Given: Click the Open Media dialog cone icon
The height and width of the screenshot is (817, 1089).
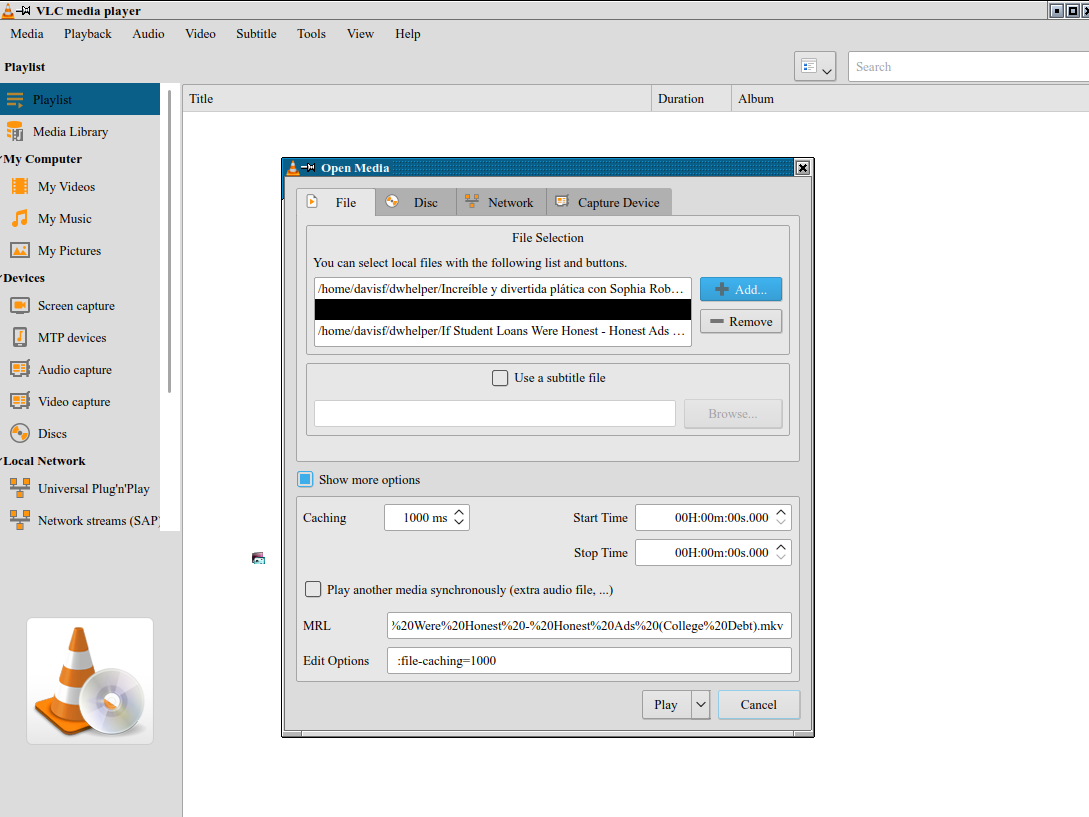Looking at the screenshot, I should tap(293, 167).
